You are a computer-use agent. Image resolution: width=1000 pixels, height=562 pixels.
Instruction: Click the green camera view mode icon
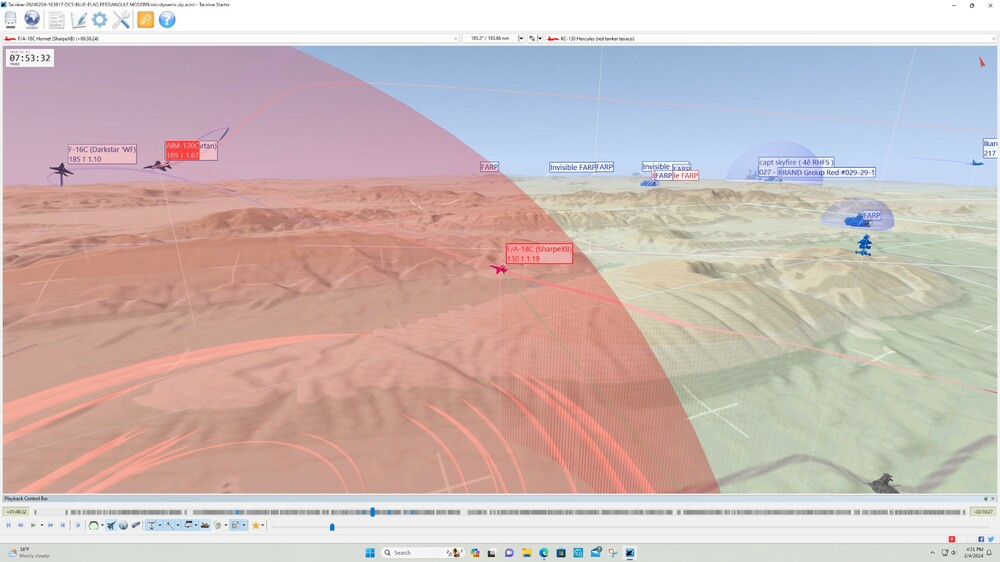point(94,525)
